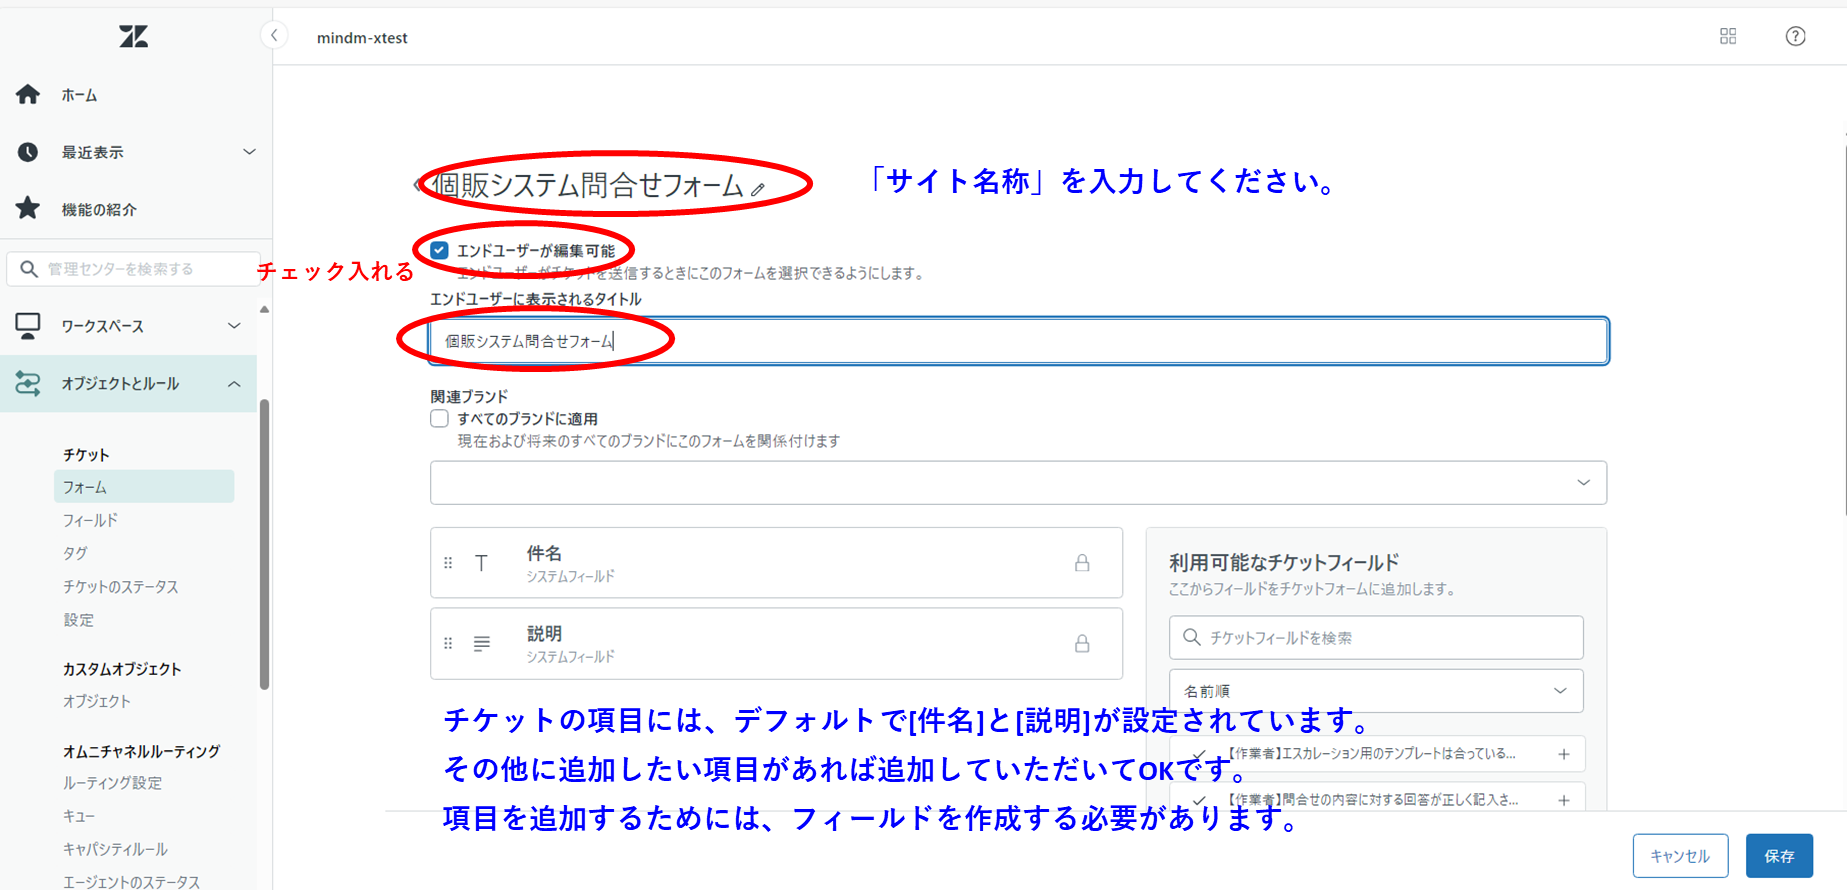Click the Zendesk logo icon

pos(133,37)
